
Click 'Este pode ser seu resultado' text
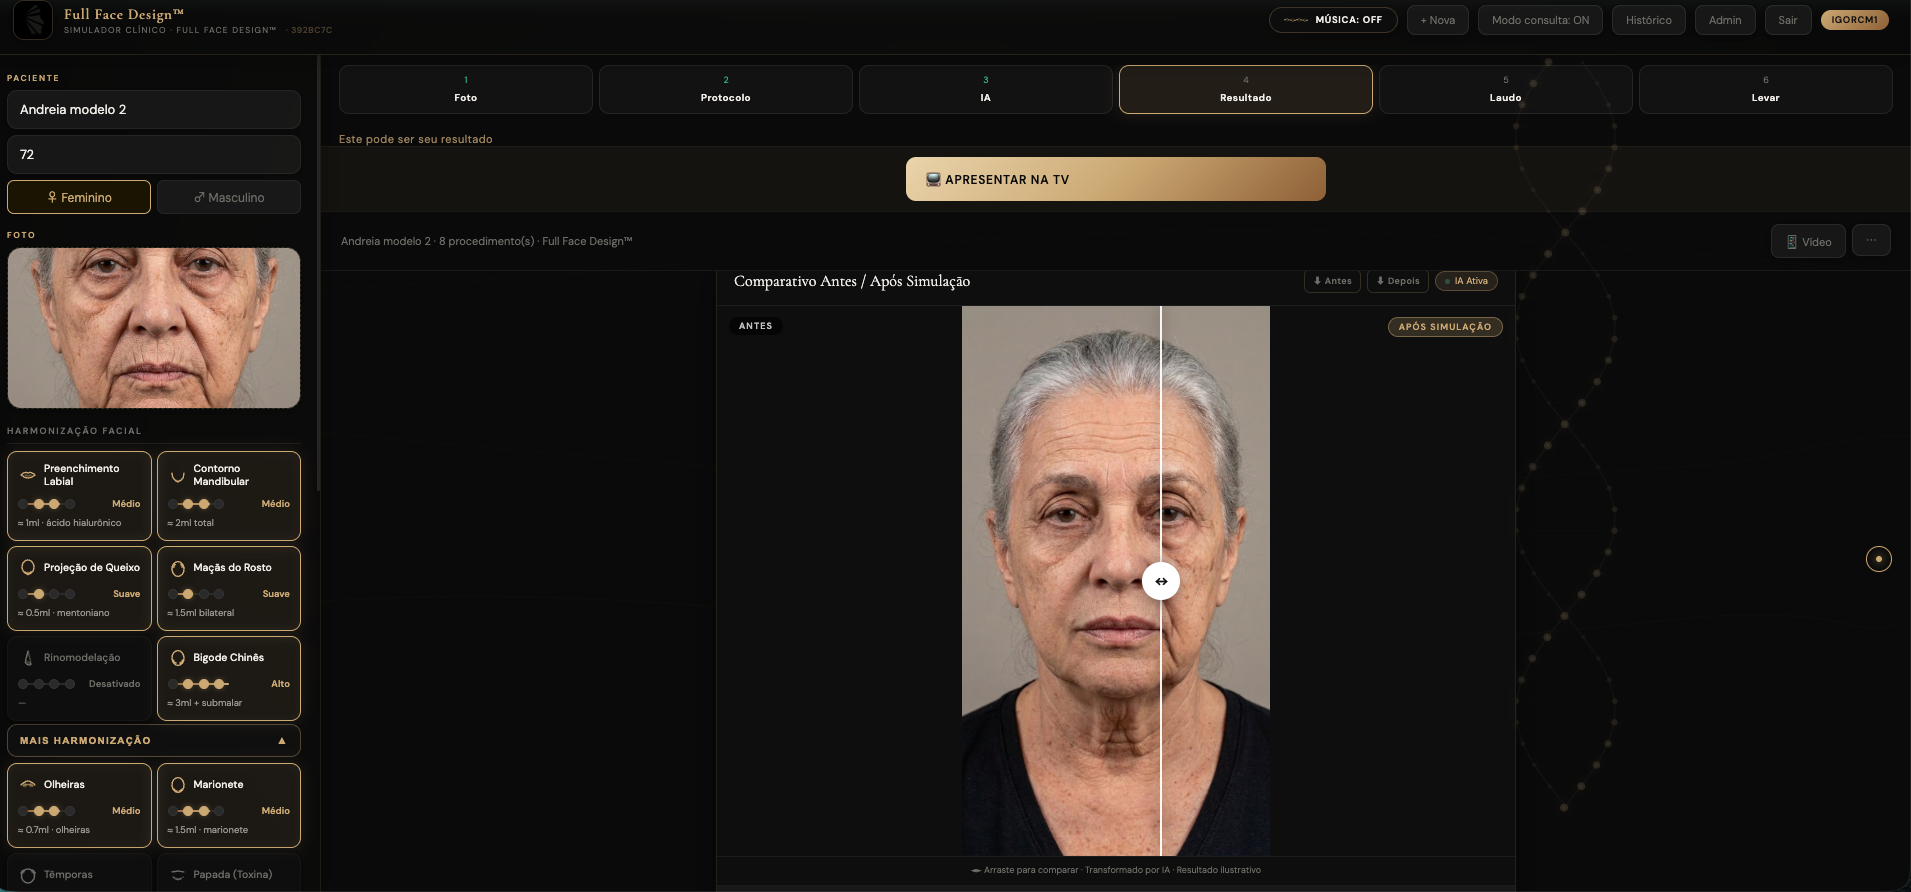coord(415,139)
